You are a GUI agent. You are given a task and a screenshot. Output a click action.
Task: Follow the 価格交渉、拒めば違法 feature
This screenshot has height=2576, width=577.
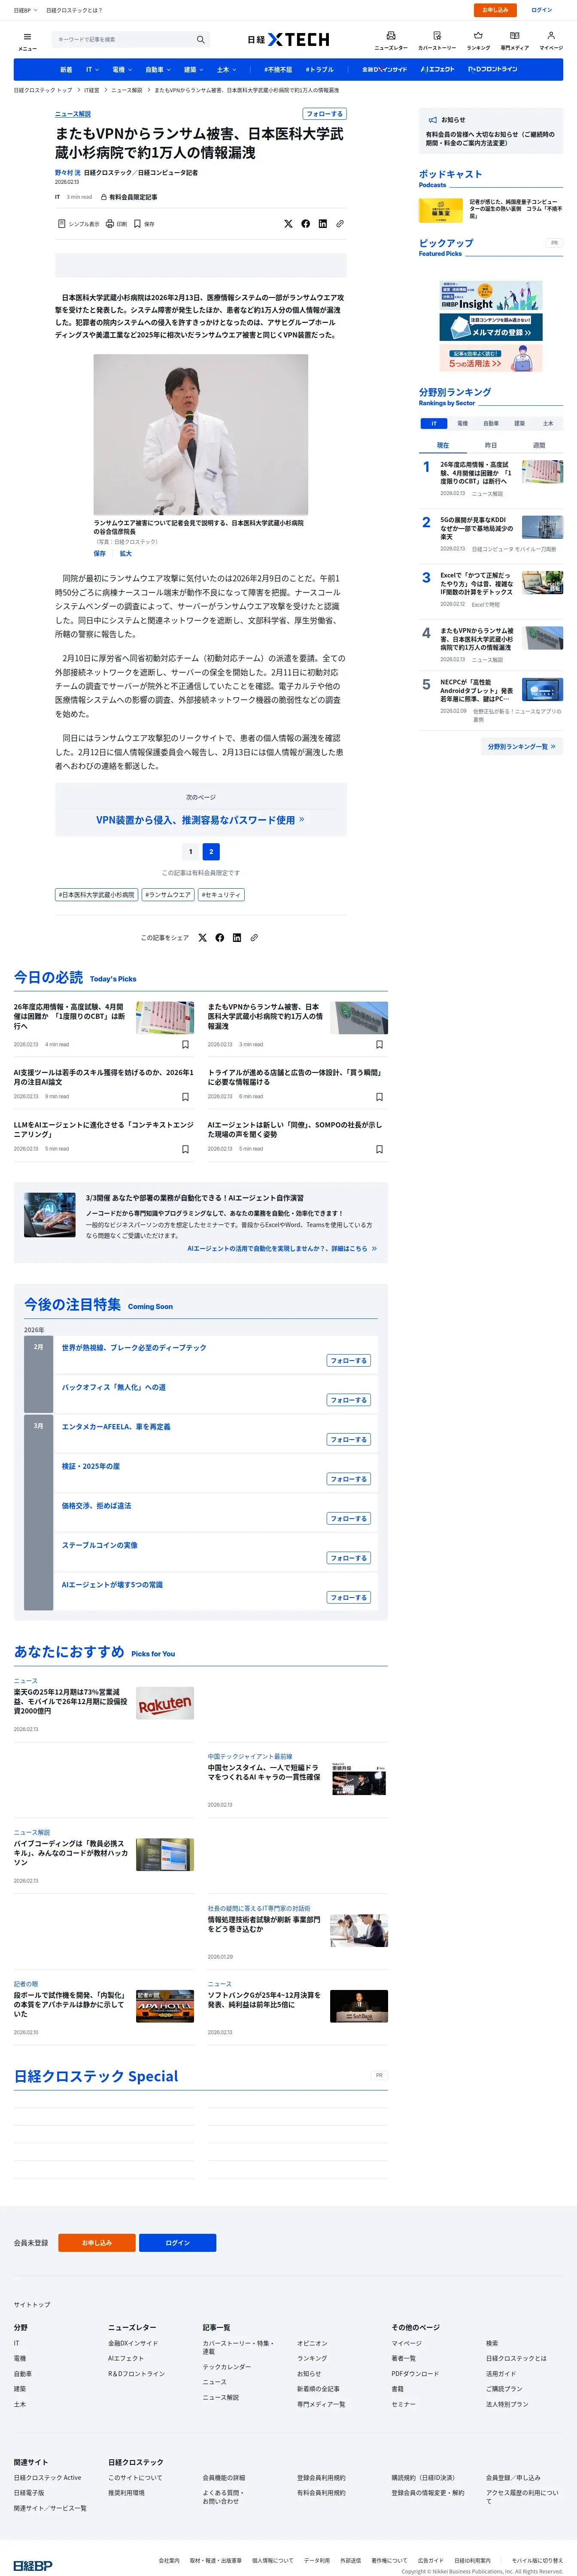click(x=349, y=1518)
